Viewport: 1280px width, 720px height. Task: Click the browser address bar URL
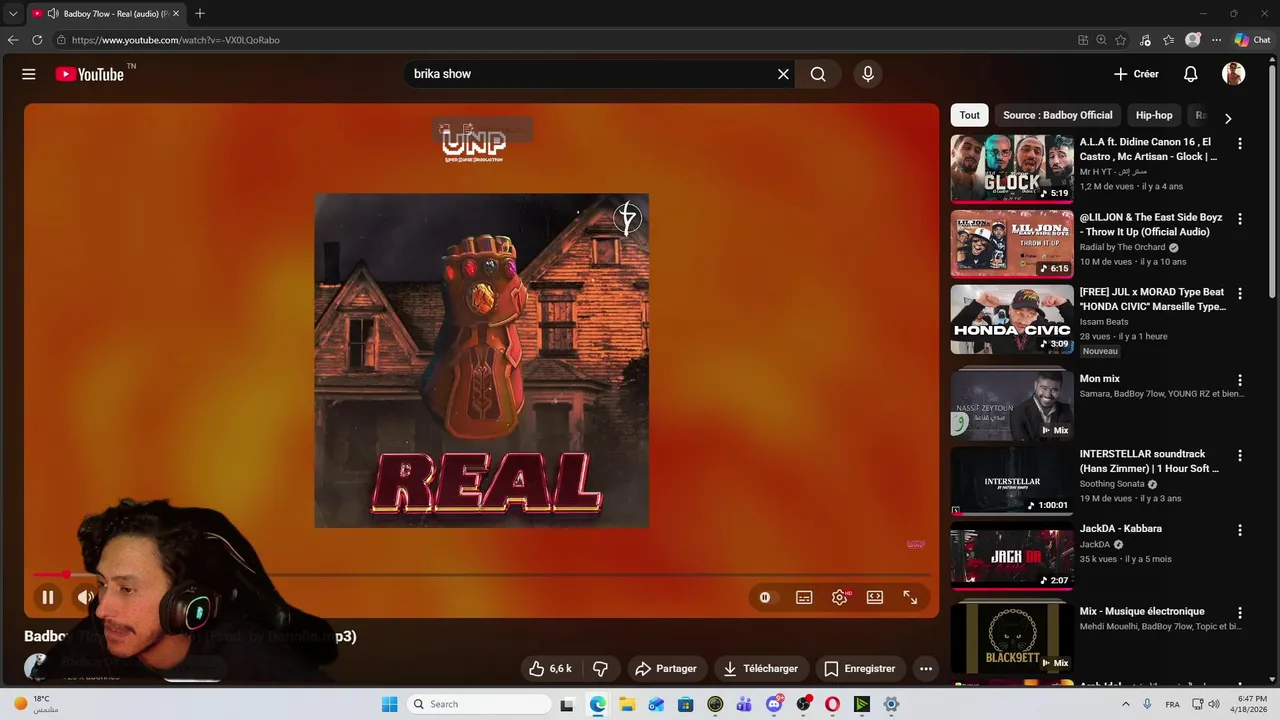coord(176,40)
